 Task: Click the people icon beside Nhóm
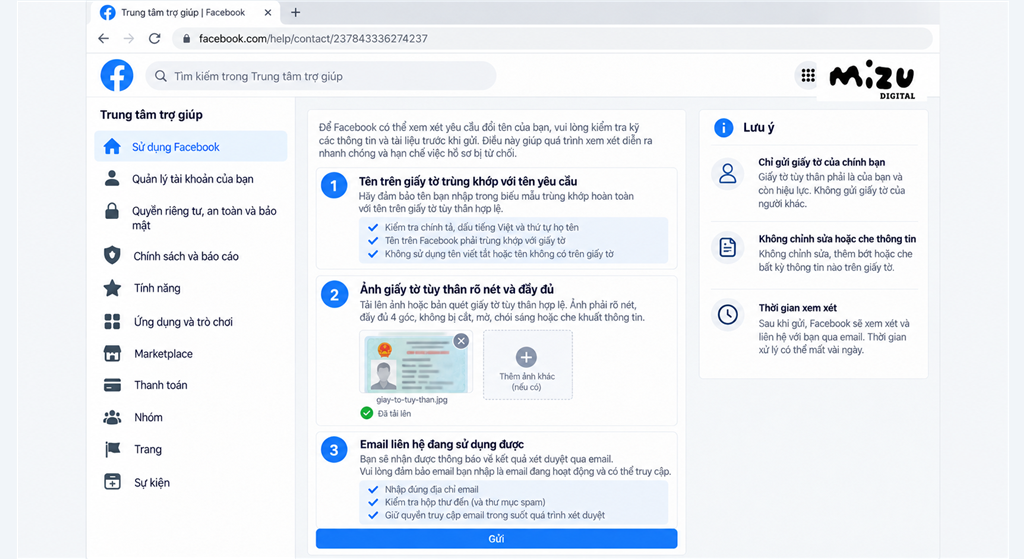pos(112,417)
